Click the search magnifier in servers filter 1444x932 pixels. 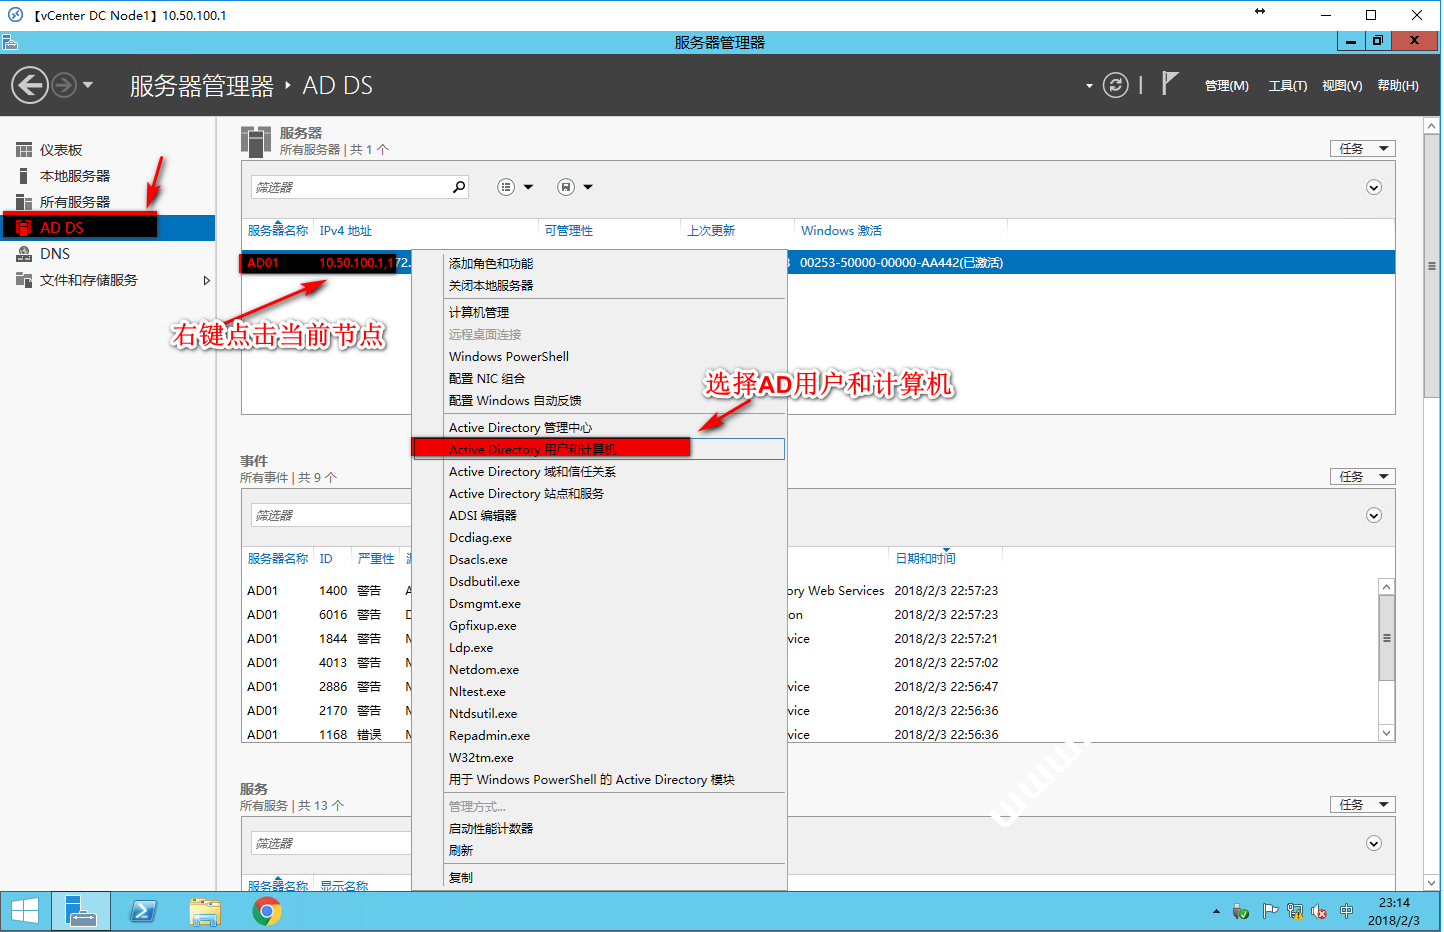(459, 187)
